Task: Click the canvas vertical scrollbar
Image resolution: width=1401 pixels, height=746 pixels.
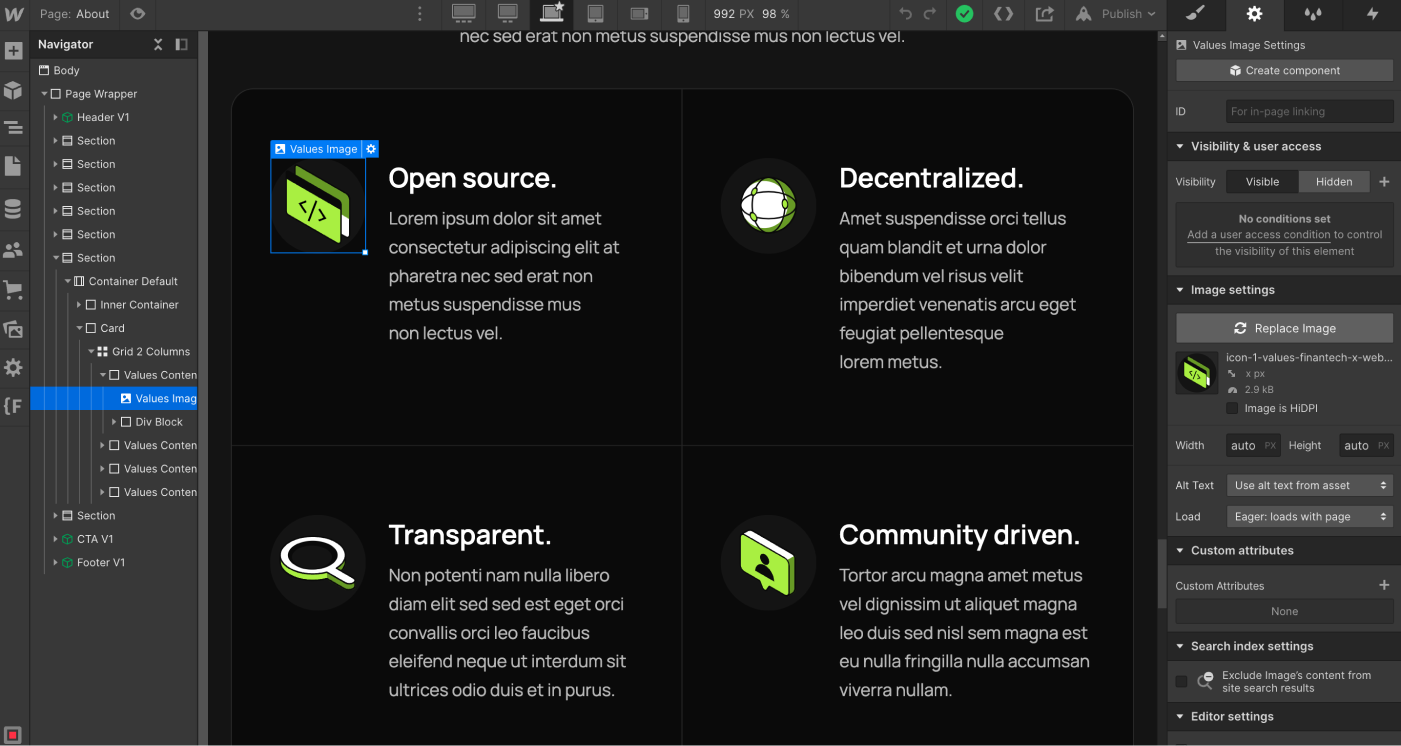Action: click(1161, 574)
